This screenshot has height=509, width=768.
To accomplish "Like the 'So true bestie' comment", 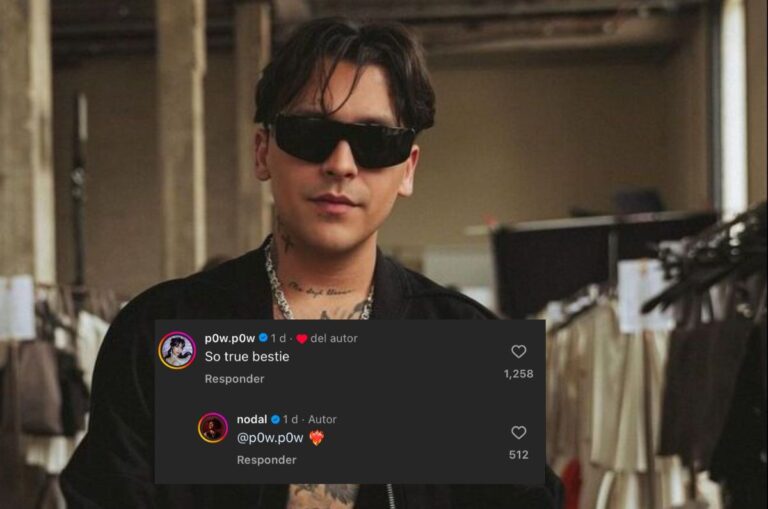I will (x=518, y=351).
